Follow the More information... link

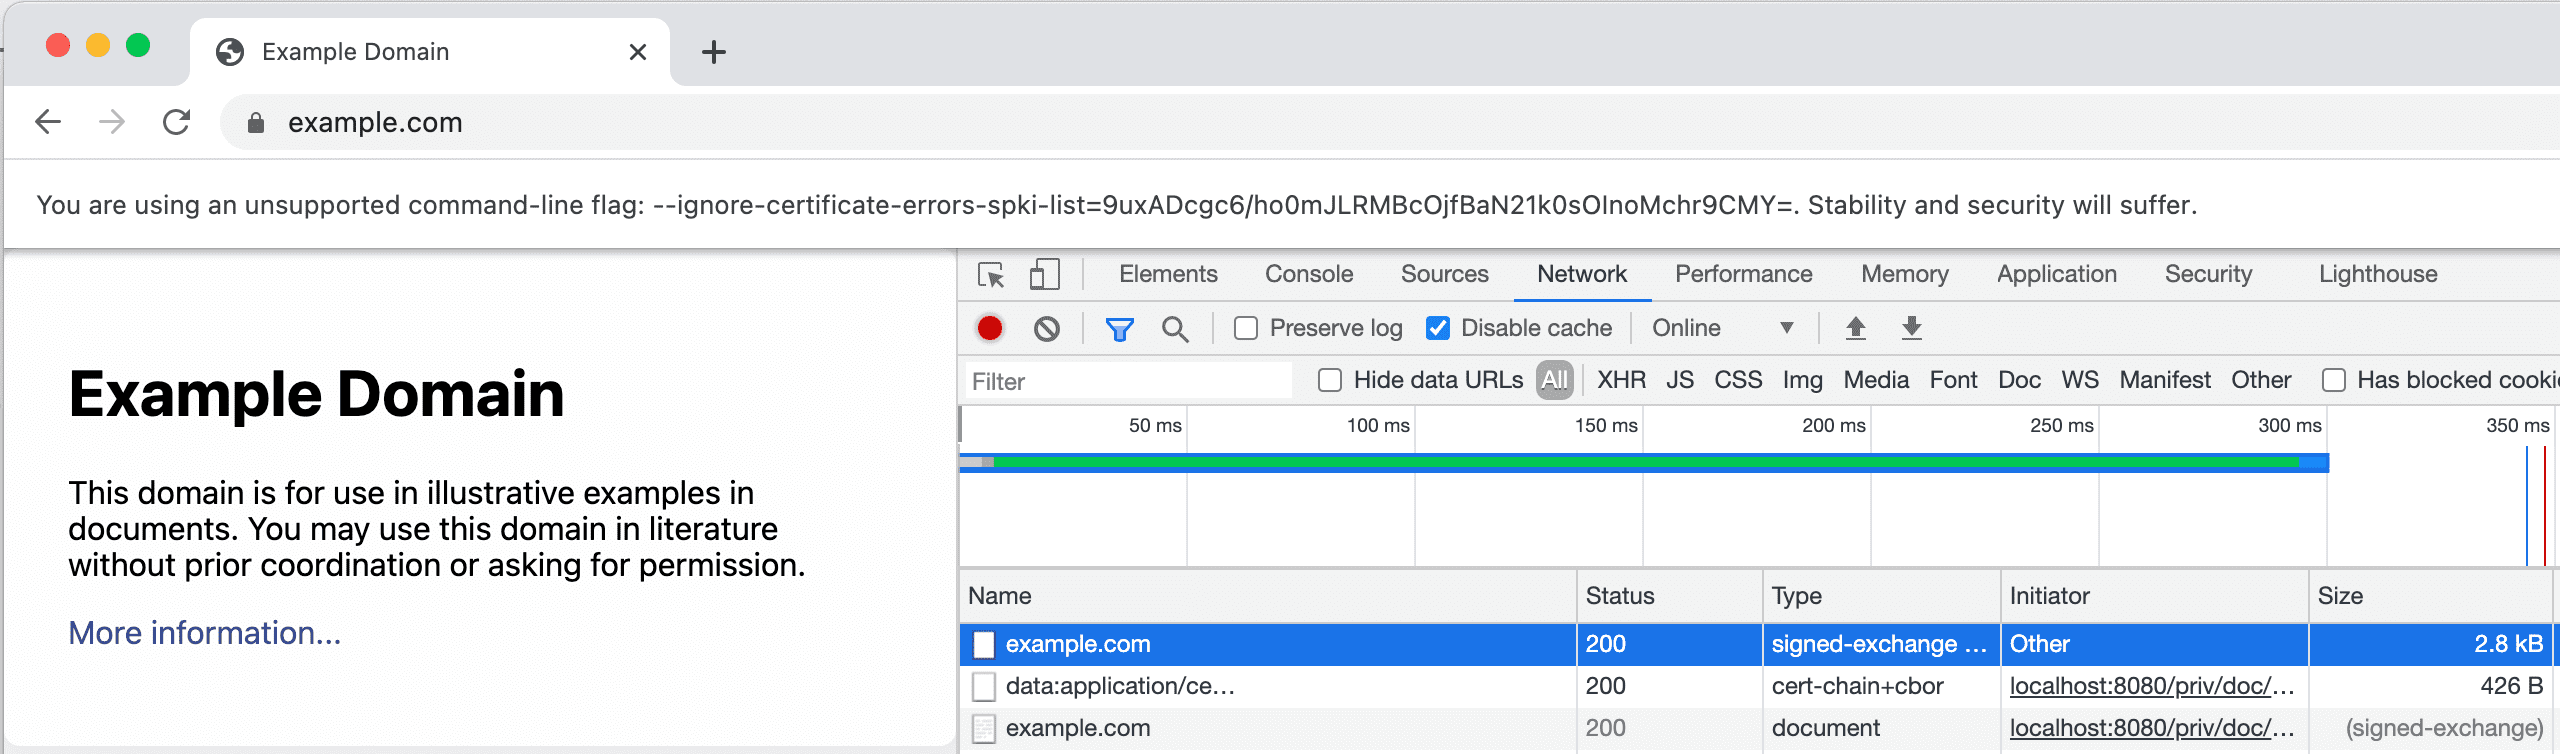[x=205, y=633]
